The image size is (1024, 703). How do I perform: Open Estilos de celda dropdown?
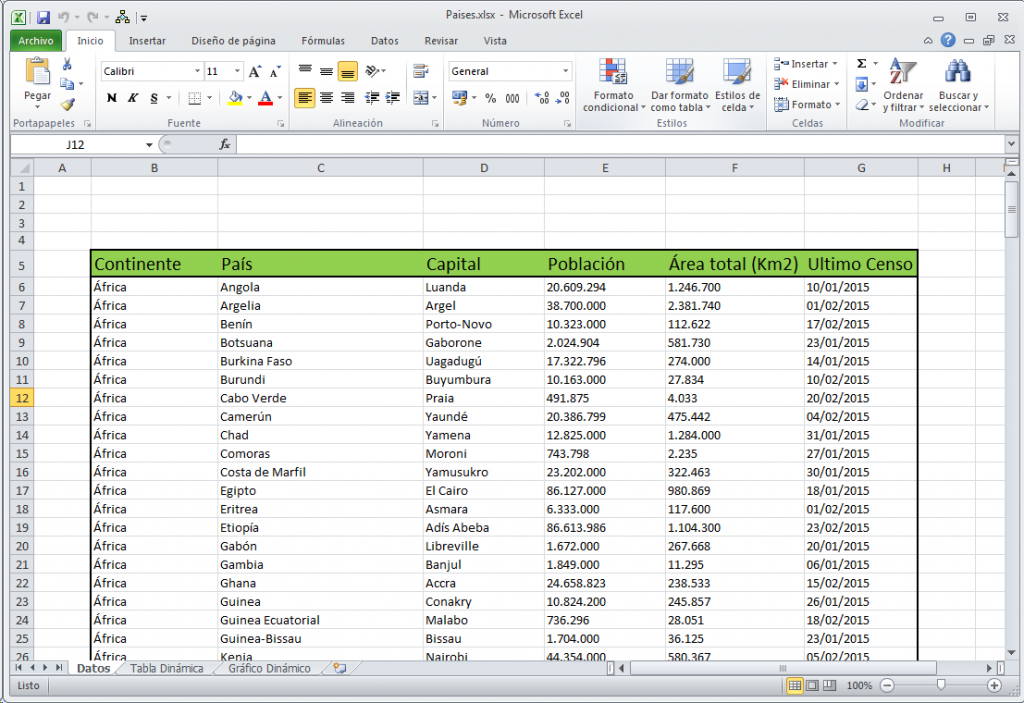[737, 85]
